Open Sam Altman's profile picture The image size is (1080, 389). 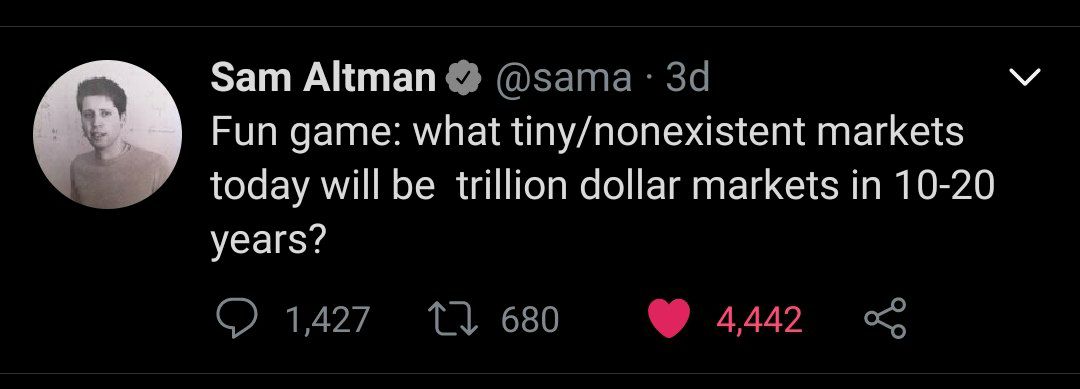107,134
